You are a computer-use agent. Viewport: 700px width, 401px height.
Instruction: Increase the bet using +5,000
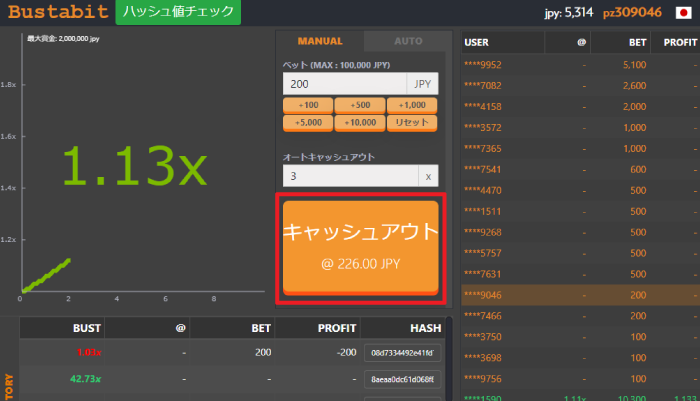point(307,123)
